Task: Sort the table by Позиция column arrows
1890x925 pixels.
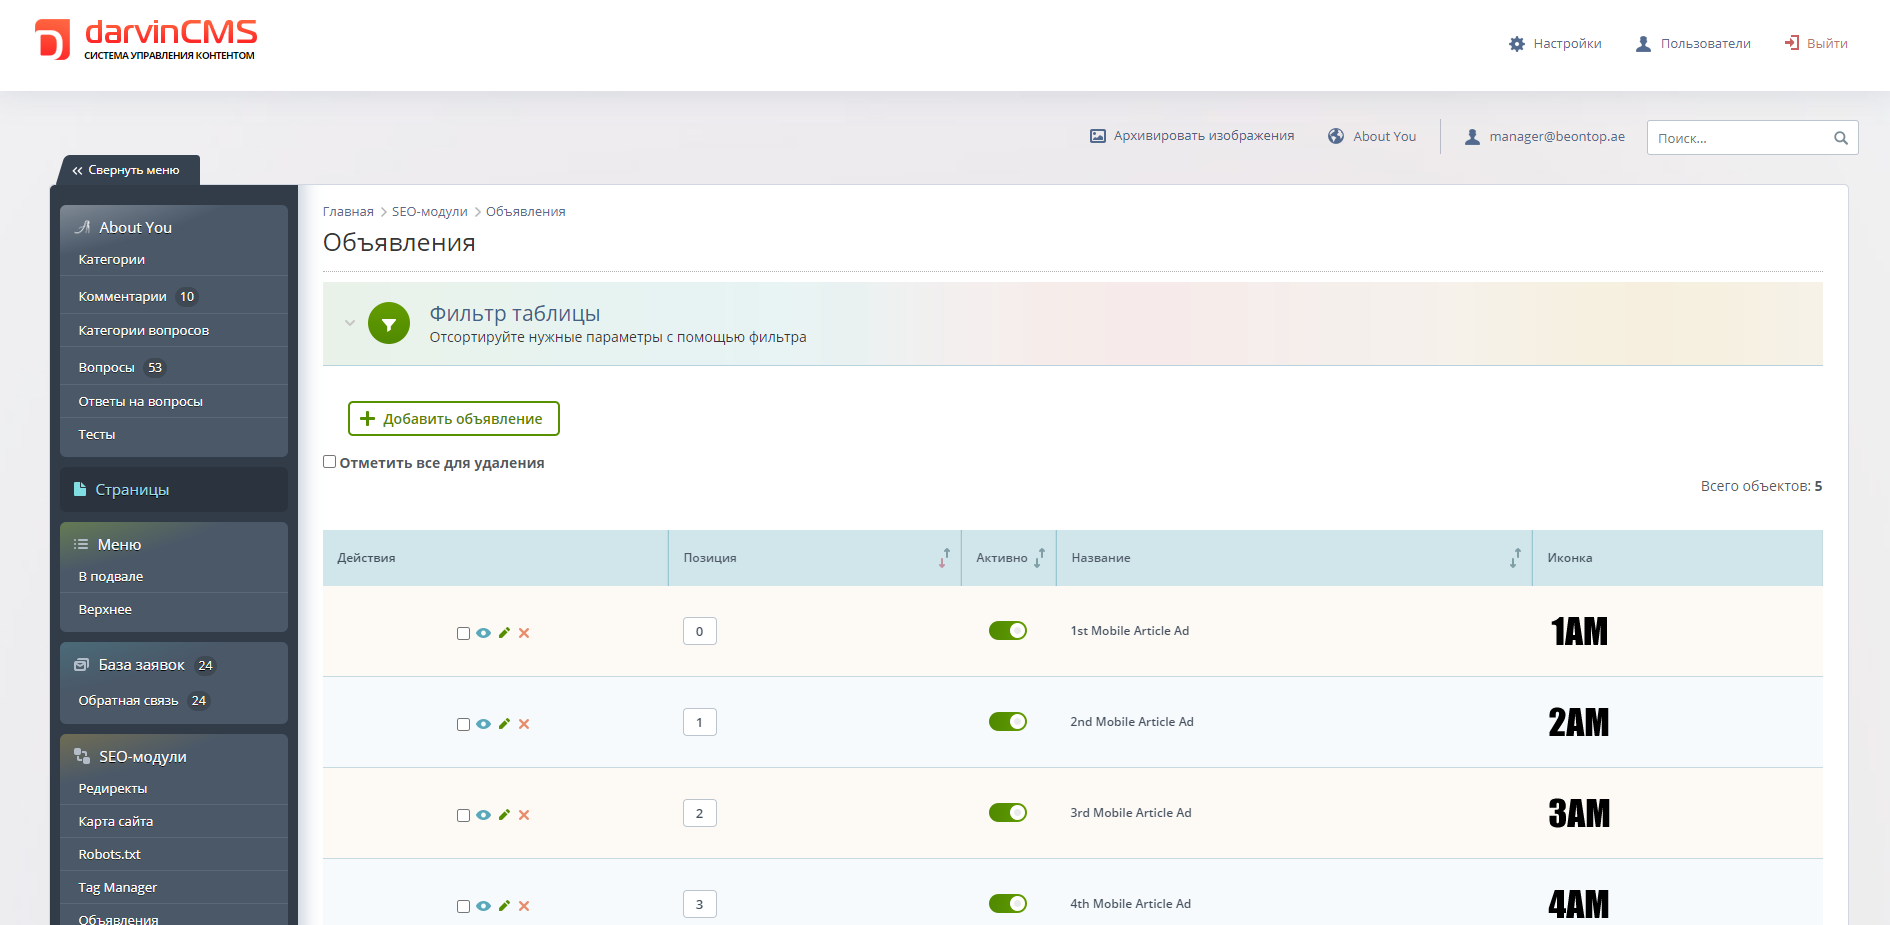Action: click(944, 558)
